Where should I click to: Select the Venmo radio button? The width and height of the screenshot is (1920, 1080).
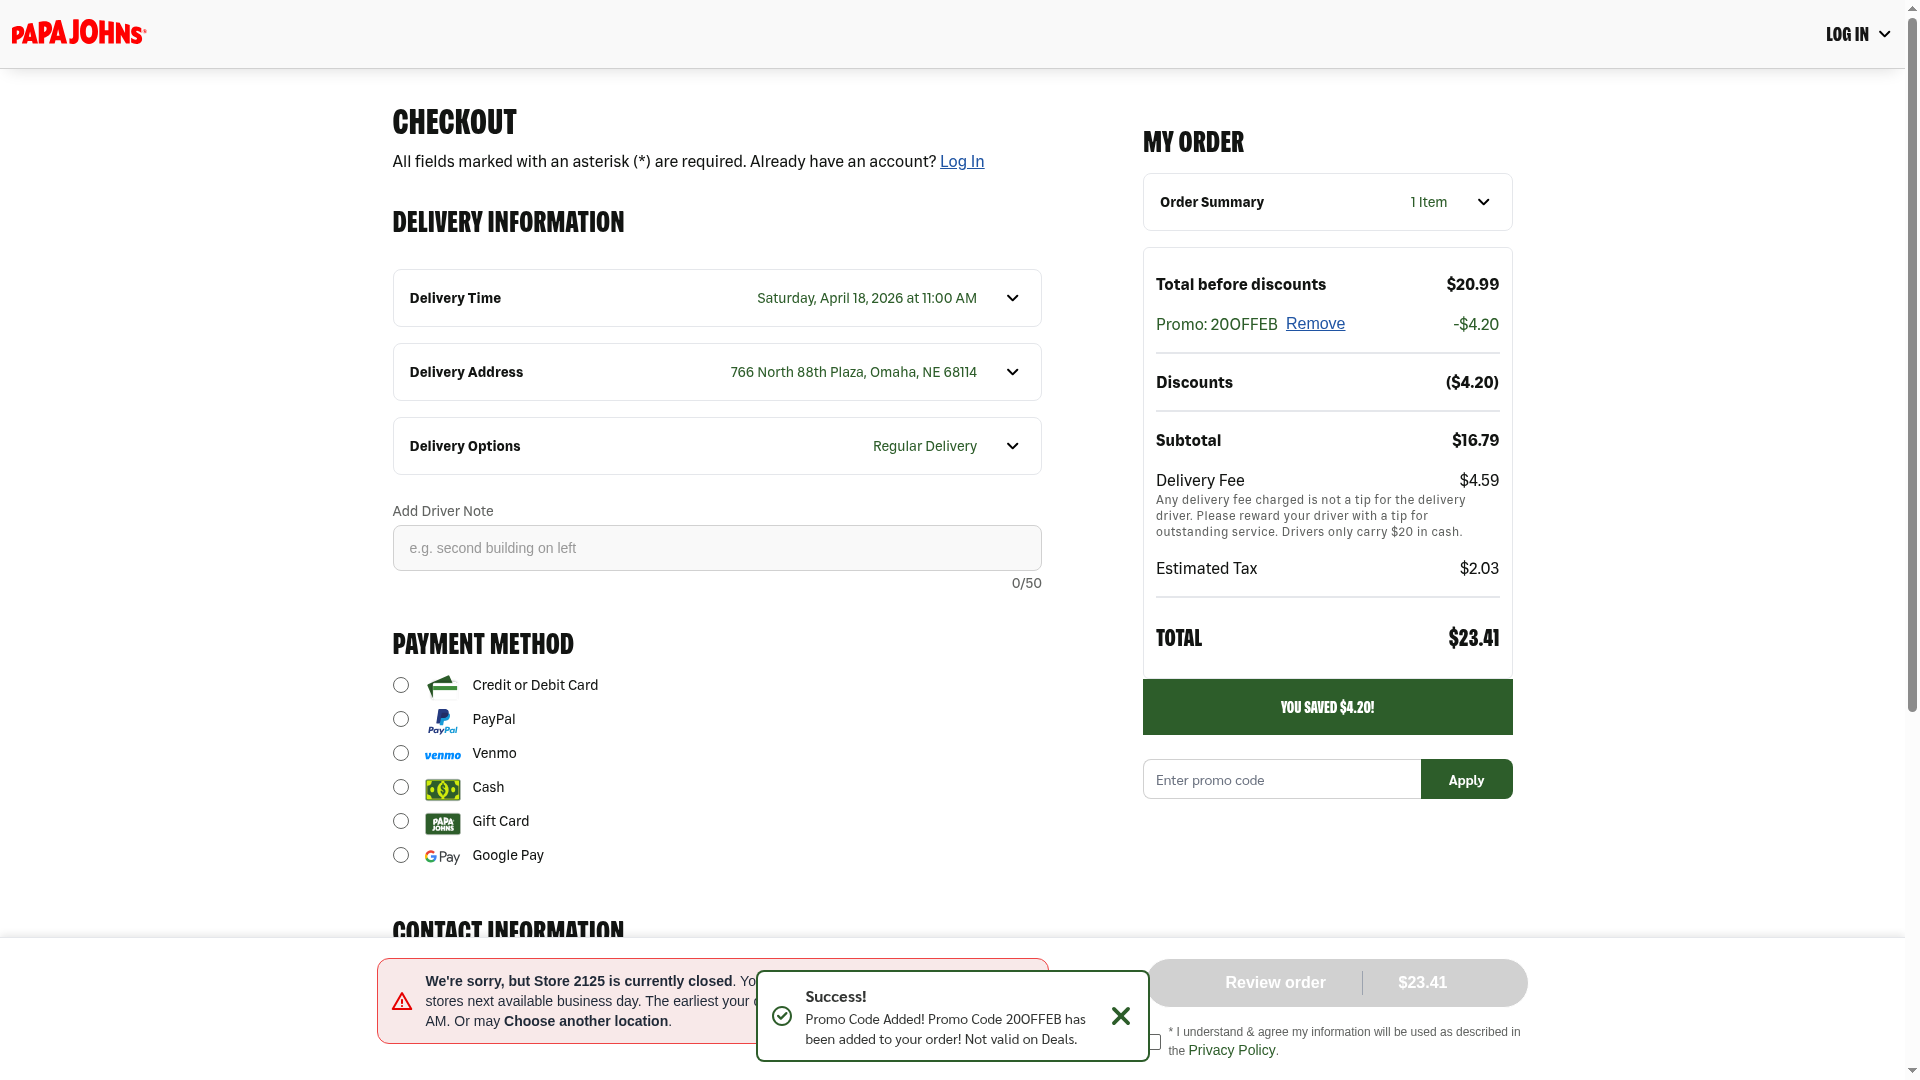coord(401,753)
